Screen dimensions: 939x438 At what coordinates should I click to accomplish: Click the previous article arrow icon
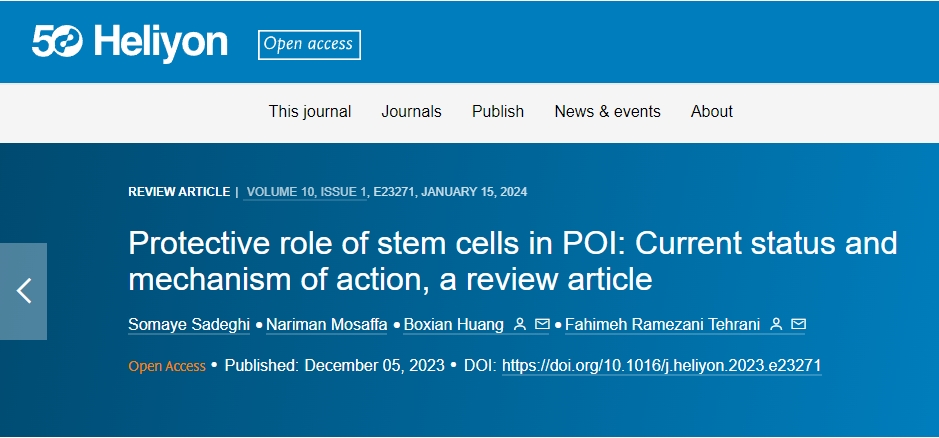[24, 291]
